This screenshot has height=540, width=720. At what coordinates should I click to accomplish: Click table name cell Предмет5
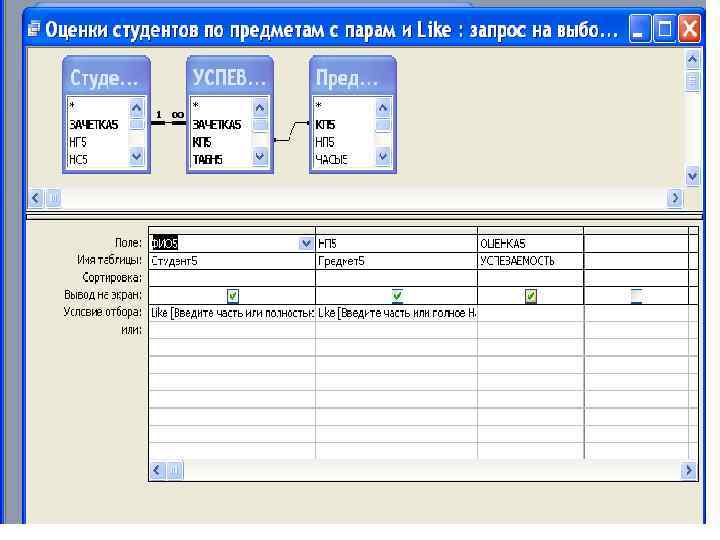[x=396, y=261]
